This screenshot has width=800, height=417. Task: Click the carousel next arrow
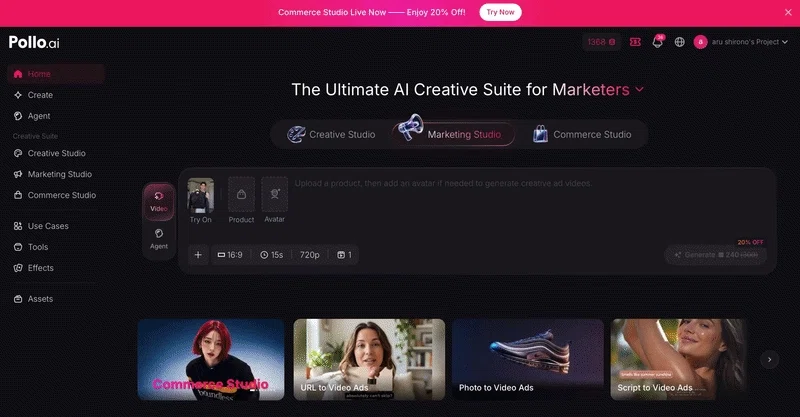(x=769, y=359)
